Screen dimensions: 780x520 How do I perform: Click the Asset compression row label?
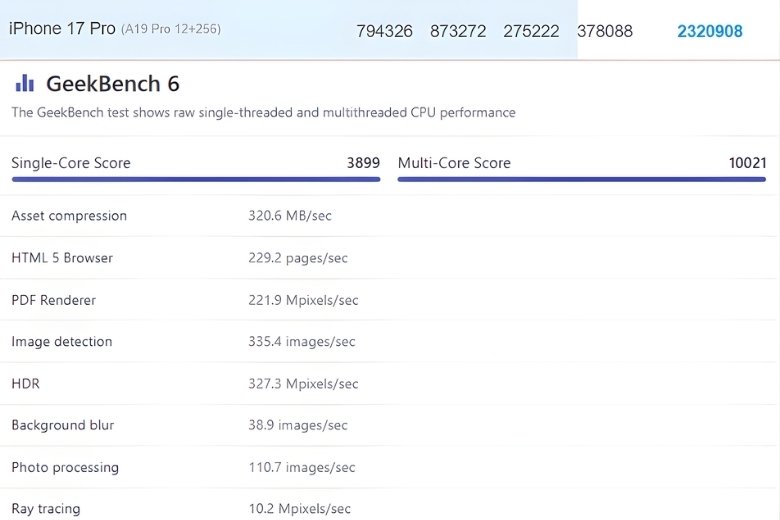(69, 215)
